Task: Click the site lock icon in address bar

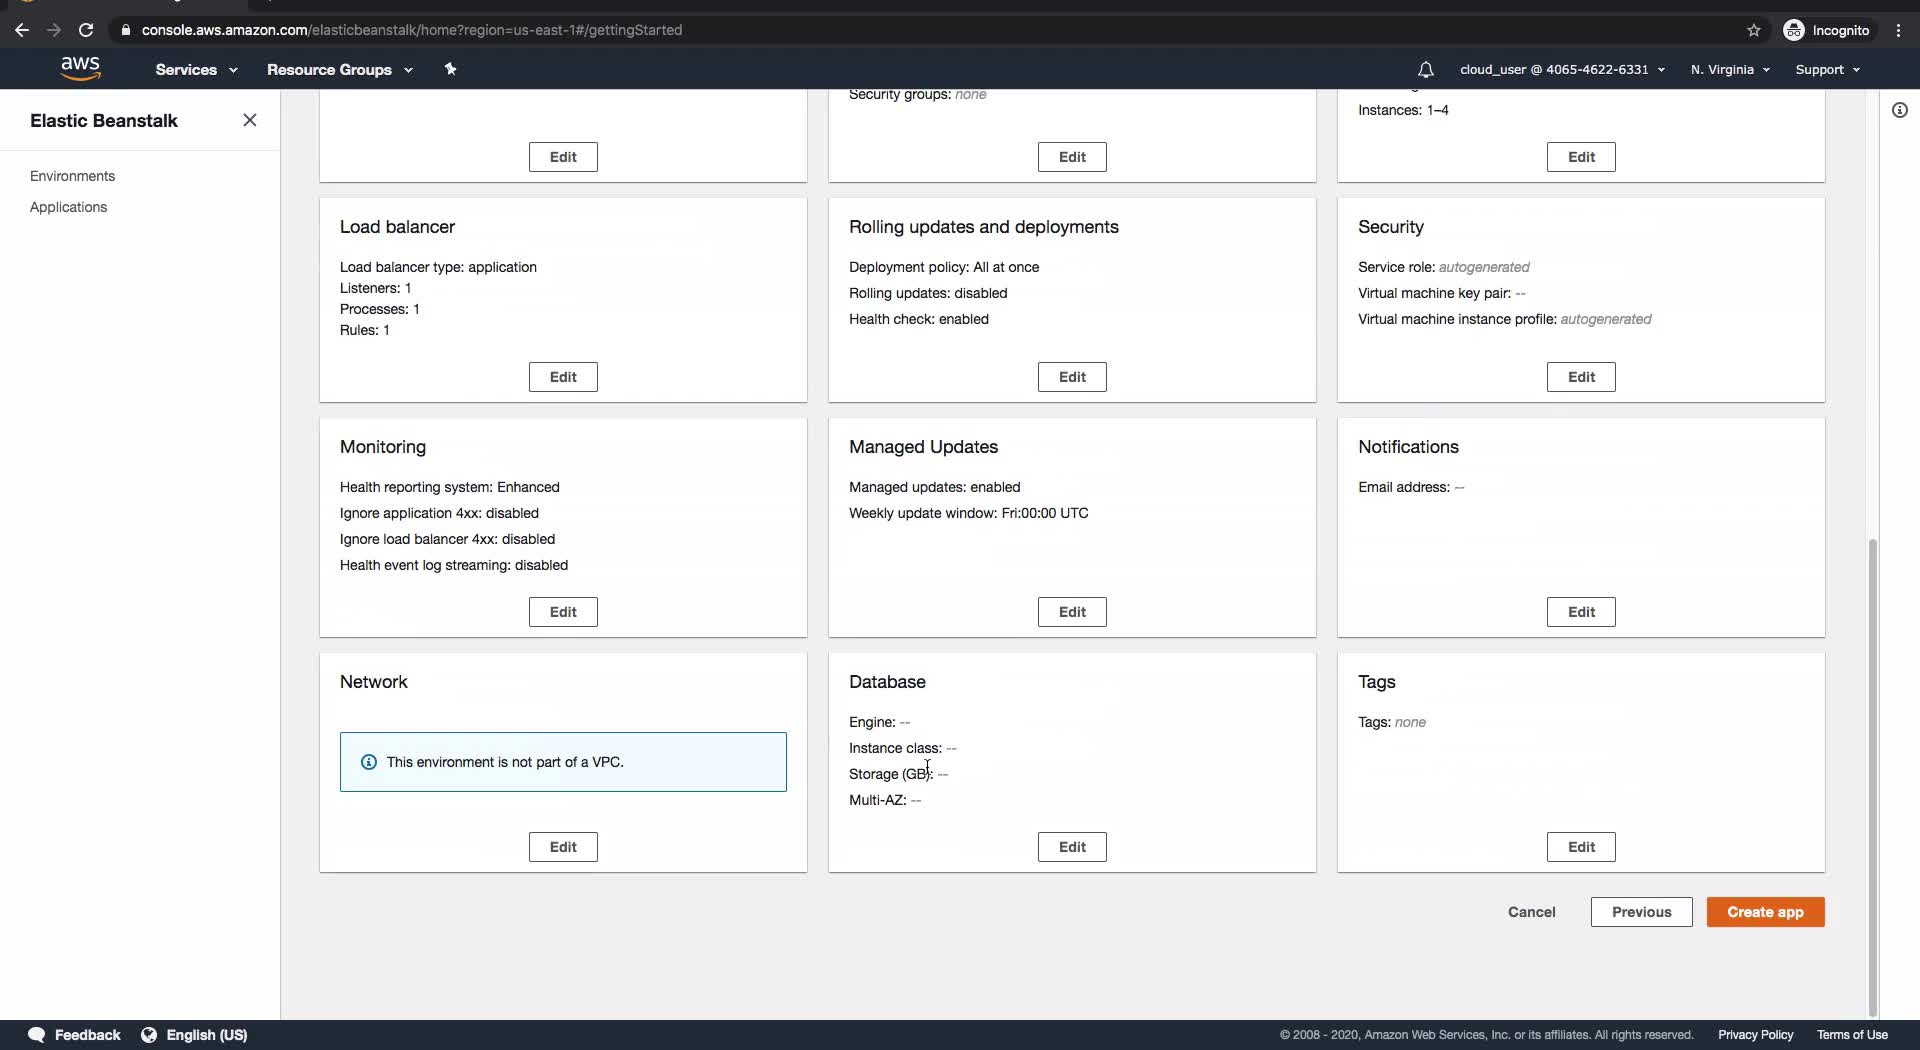Action: (x=125, y=30)
